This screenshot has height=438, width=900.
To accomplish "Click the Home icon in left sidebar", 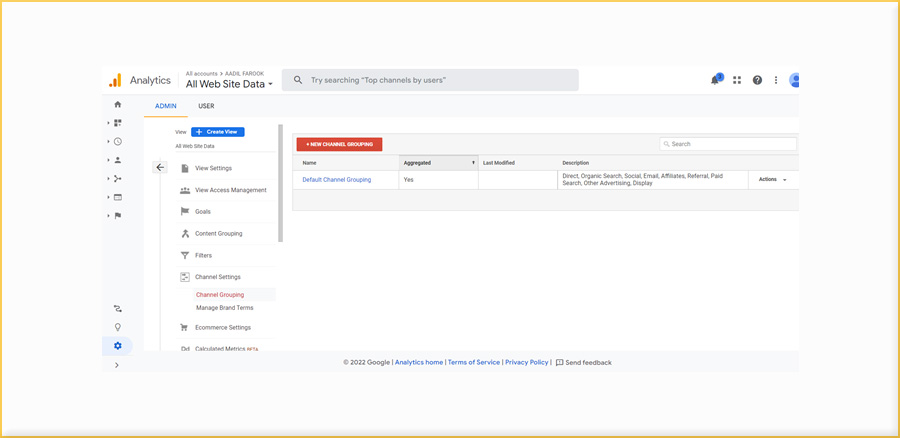I will (117, 104).
